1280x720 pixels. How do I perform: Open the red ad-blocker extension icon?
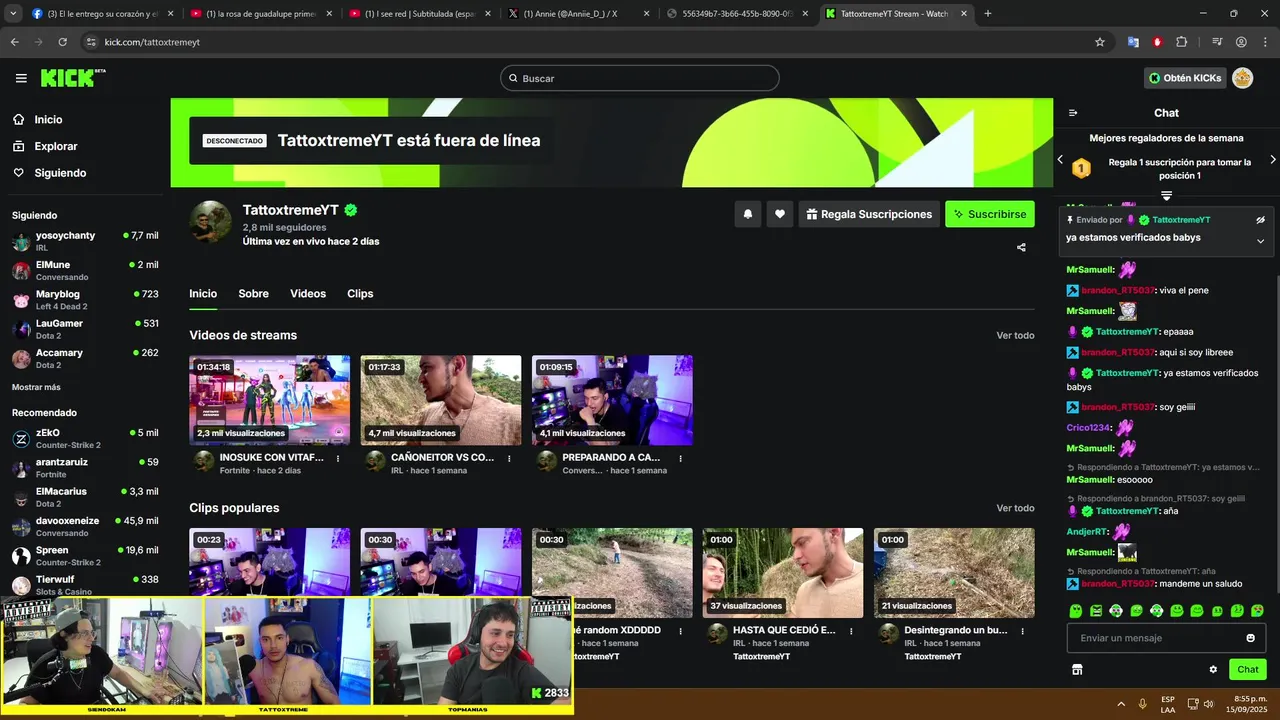1157,42
